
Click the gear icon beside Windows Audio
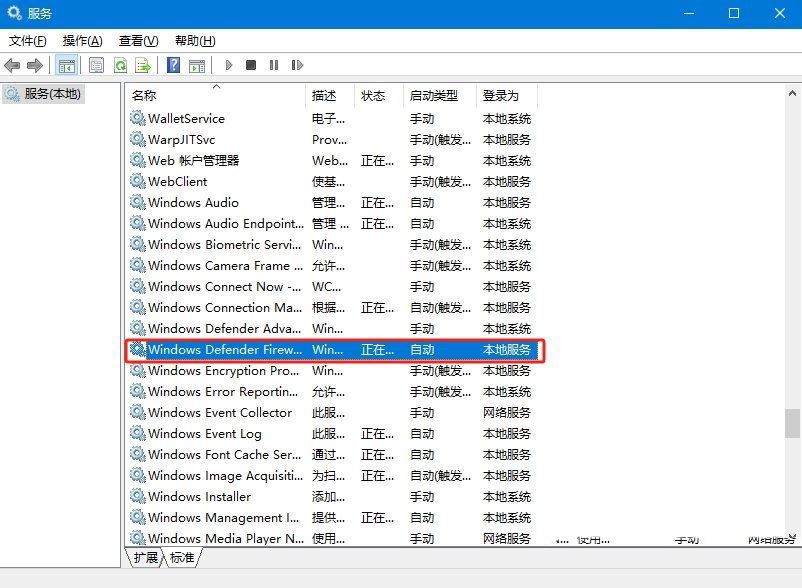(138, 202)
